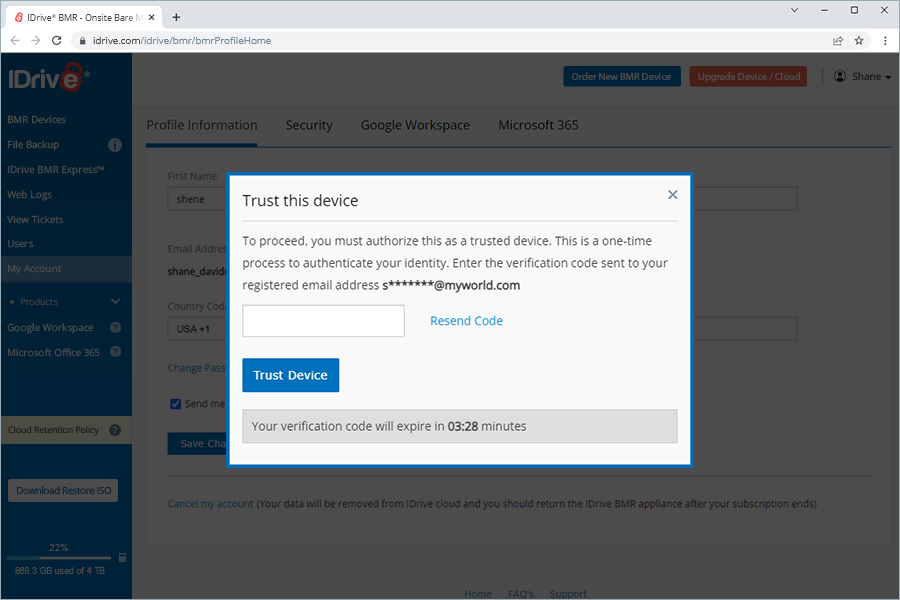This screenshot has height=600, width=900.
Task: Click the Shane user avatar icon
Action: tap(840, 76)
